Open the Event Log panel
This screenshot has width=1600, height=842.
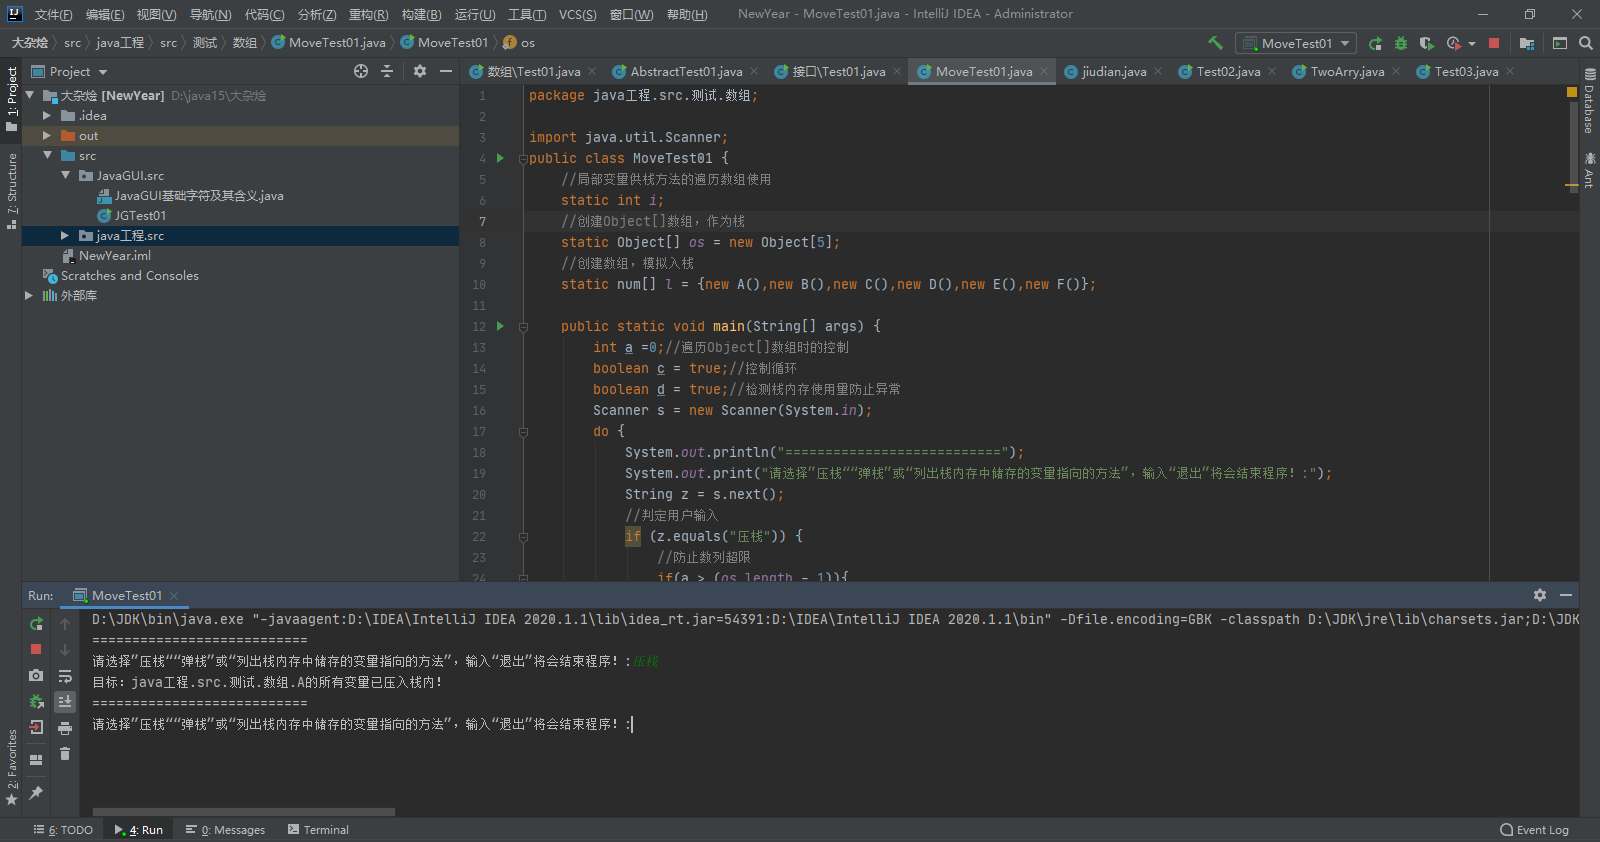point(1534,830)
